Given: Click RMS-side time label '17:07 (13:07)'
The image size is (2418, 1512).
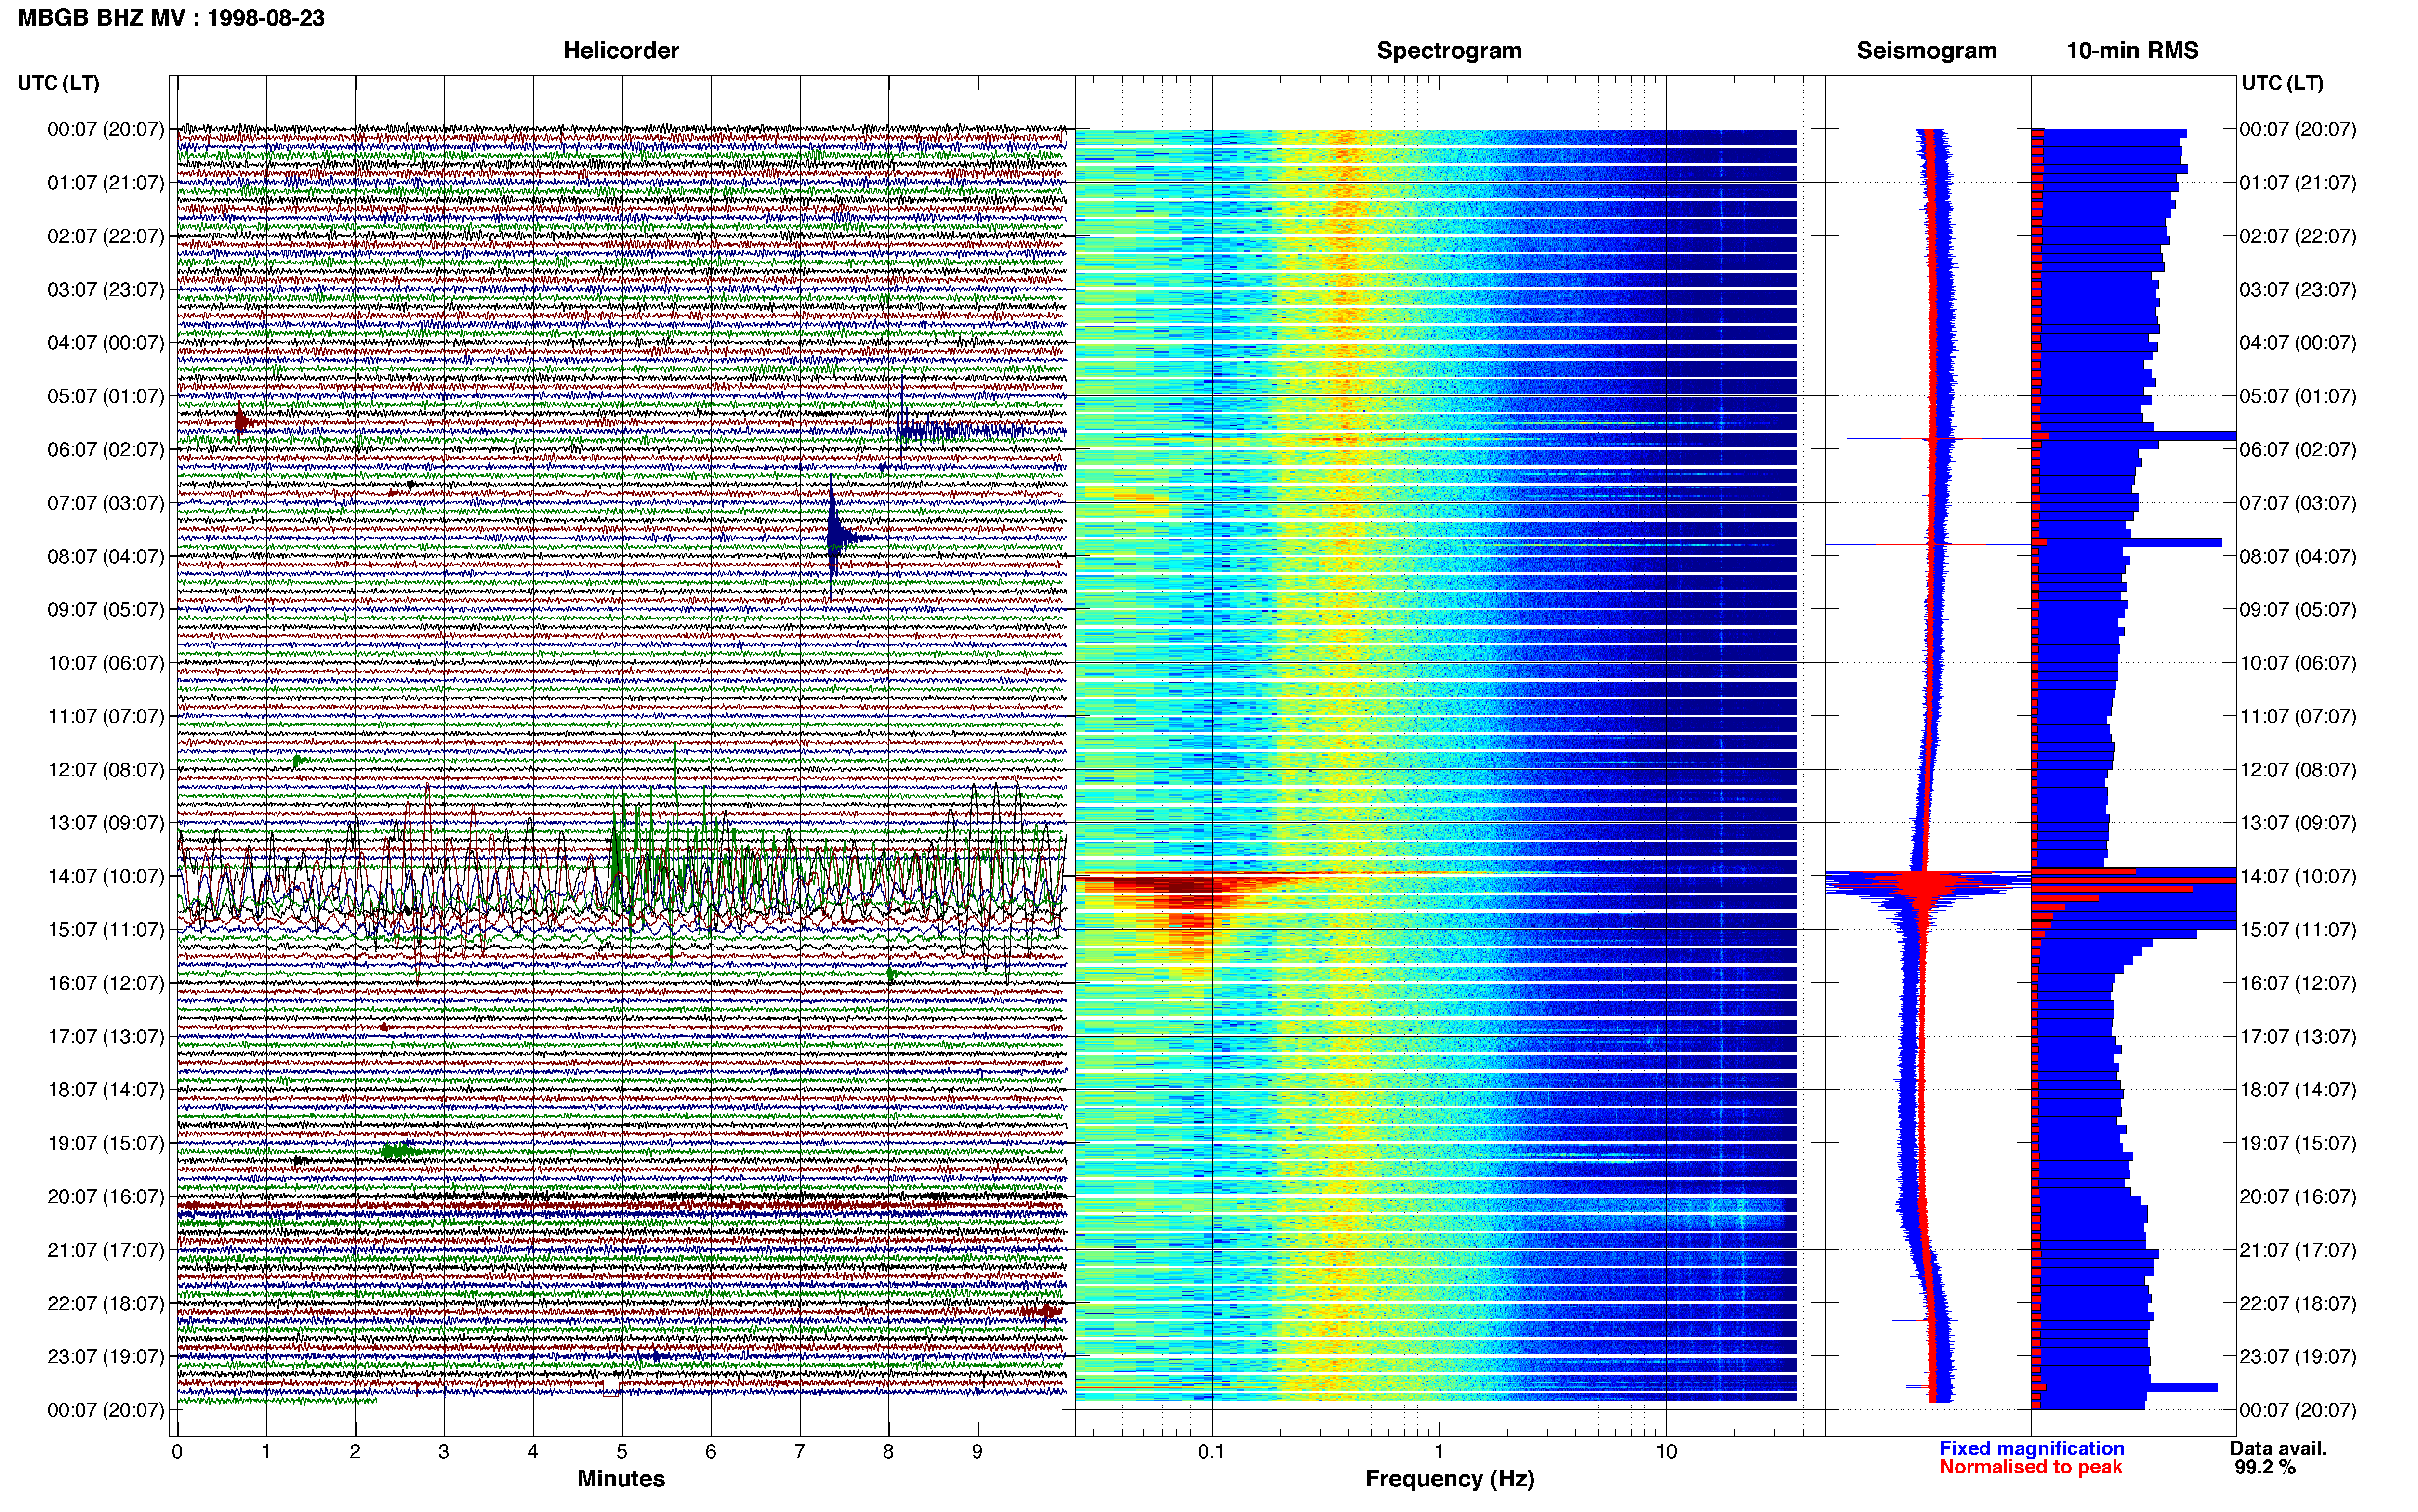Looking at the screenshot, I should pyautogui.click(x=2298, y=1037).
